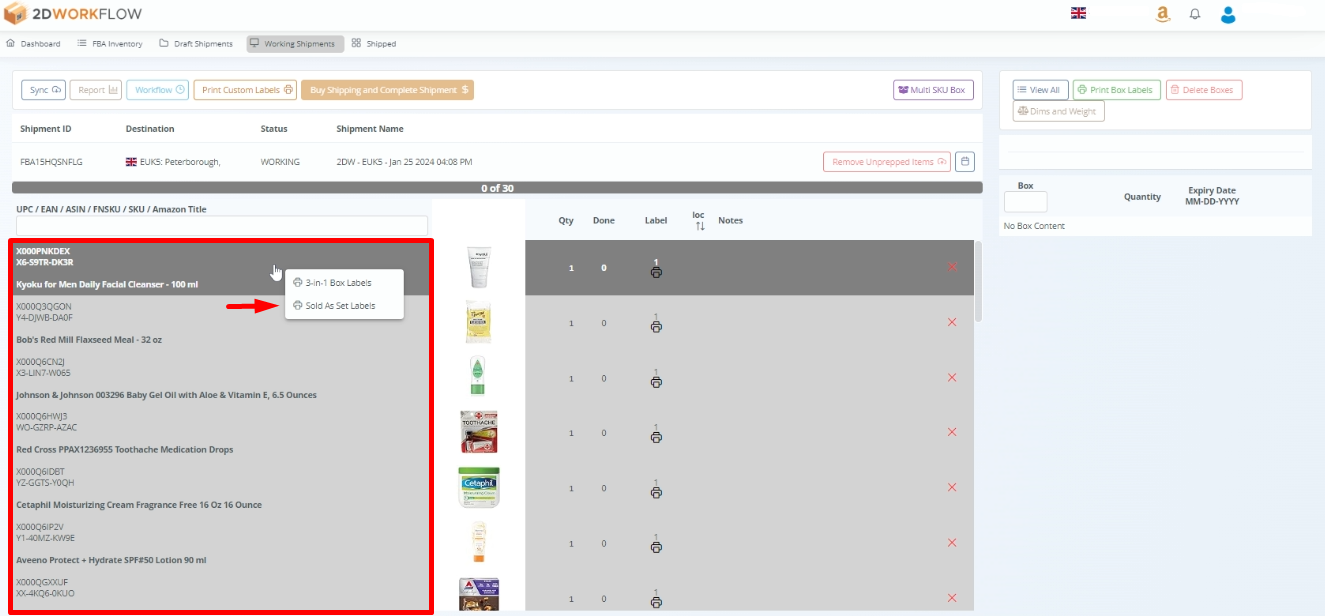This screenshot has width=1325, height=616.
Task: Open the Print Custom Labels options
Action: [x=244, y=89]
